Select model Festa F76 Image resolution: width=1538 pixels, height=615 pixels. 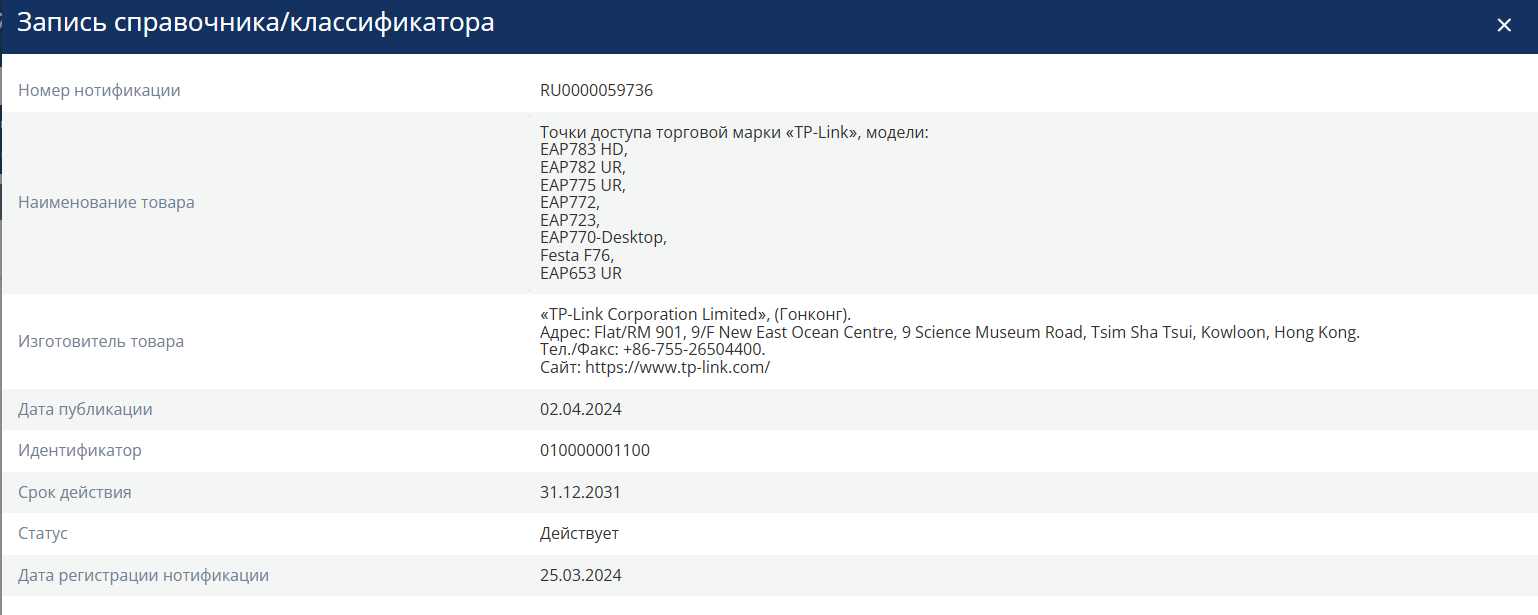[576, 256]
